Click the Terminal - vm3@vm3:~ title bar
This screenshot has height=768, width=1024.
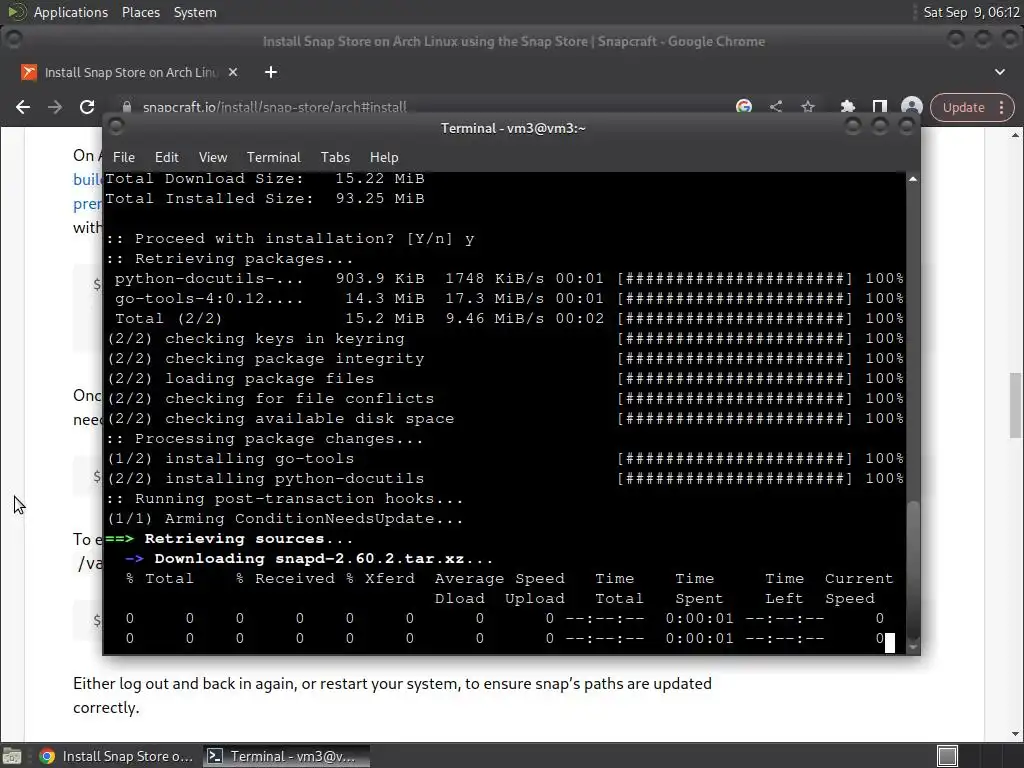(513, 128)
